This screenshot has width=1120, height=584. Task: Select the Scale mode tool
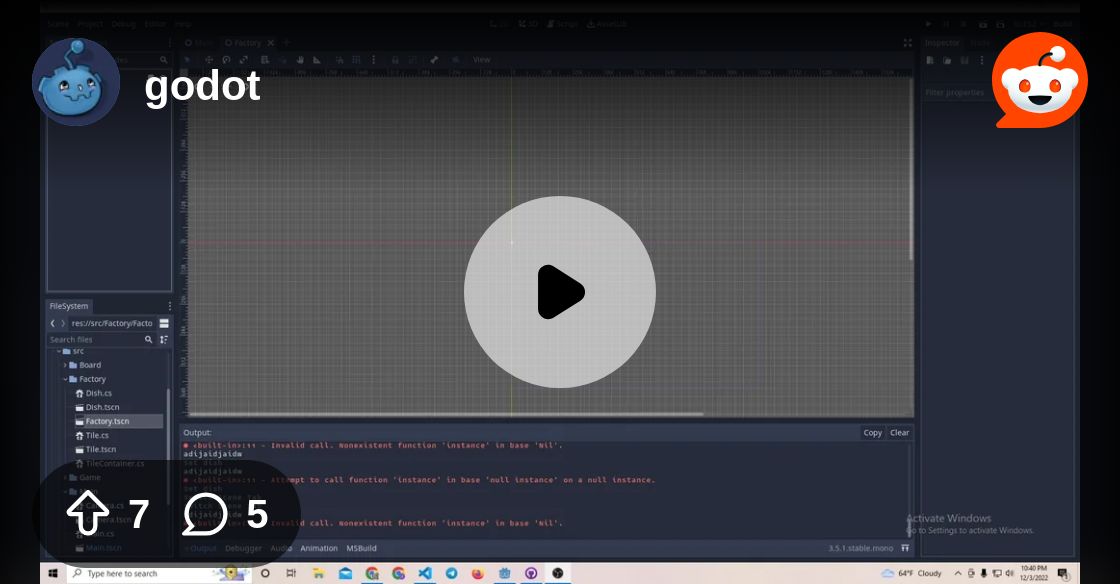(x=244, y=60)
